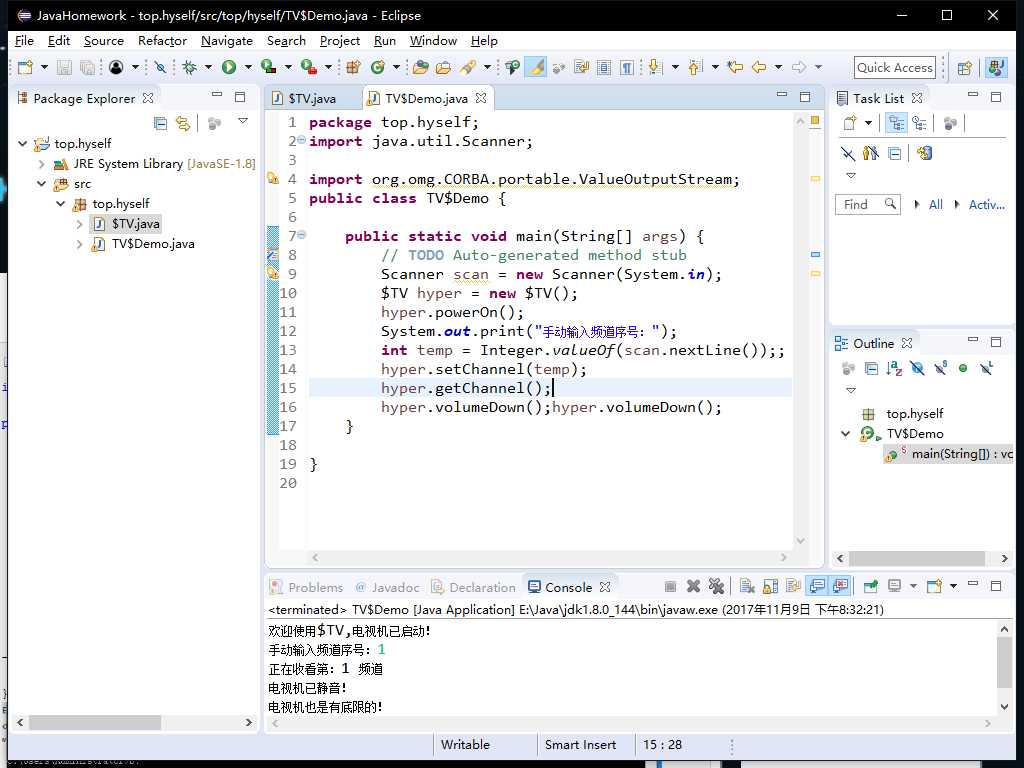Open the File menu
Screen dimensions: 1024x768
[x=24, y=40]
